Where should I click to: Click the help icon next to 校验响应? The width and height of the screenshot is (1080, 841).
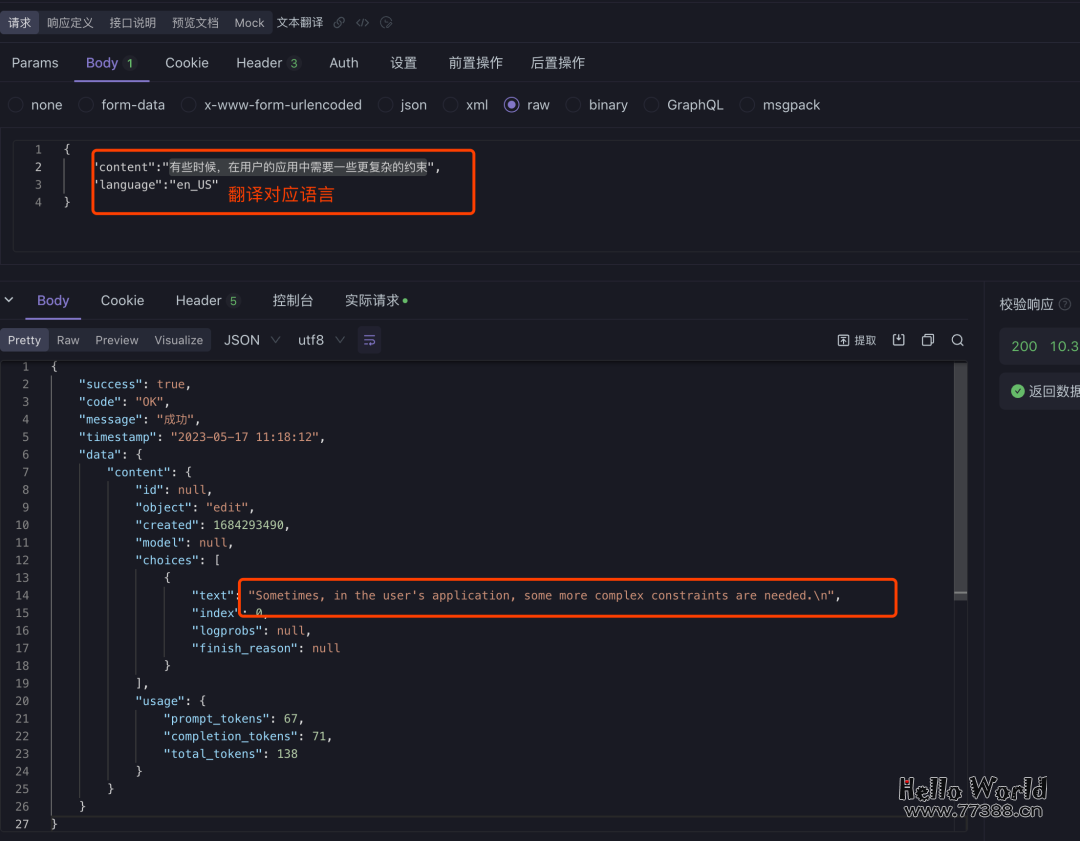(x=1063, y=304)
